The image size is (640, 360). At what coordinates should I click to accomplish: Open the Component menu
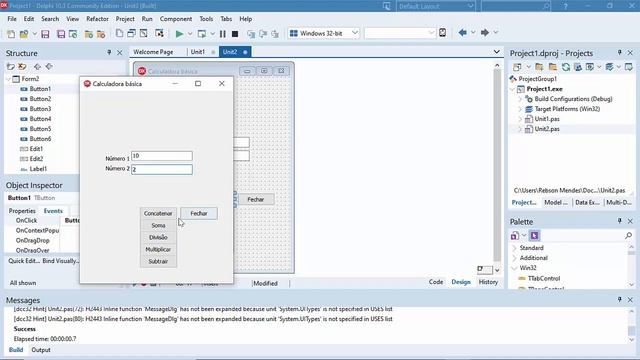tap(176, 19)
